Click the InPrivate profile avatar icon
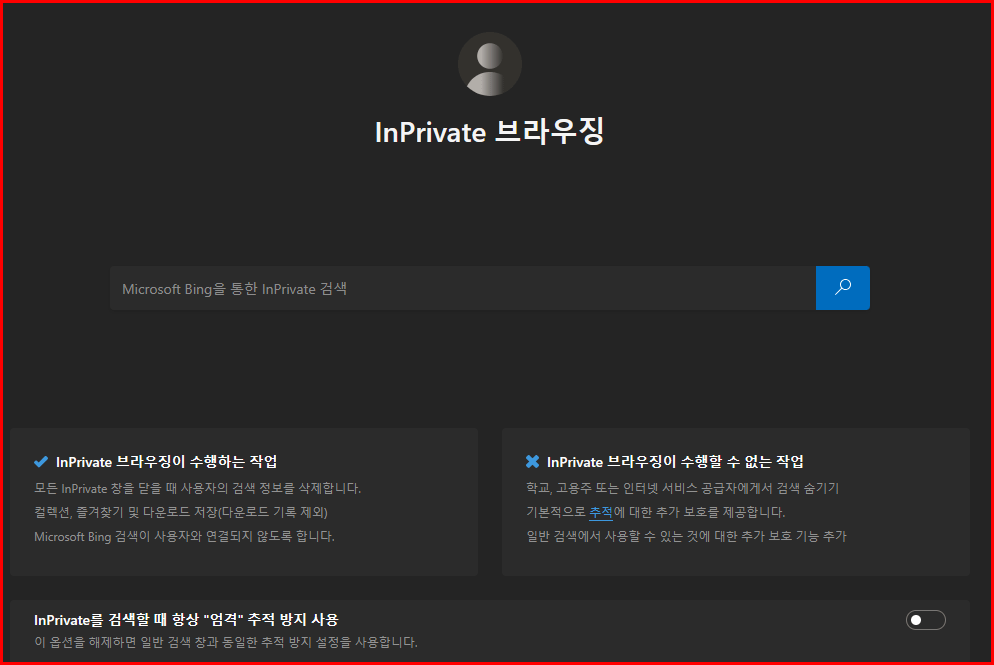This screenshot has height=665, width=994. point(489,64)
